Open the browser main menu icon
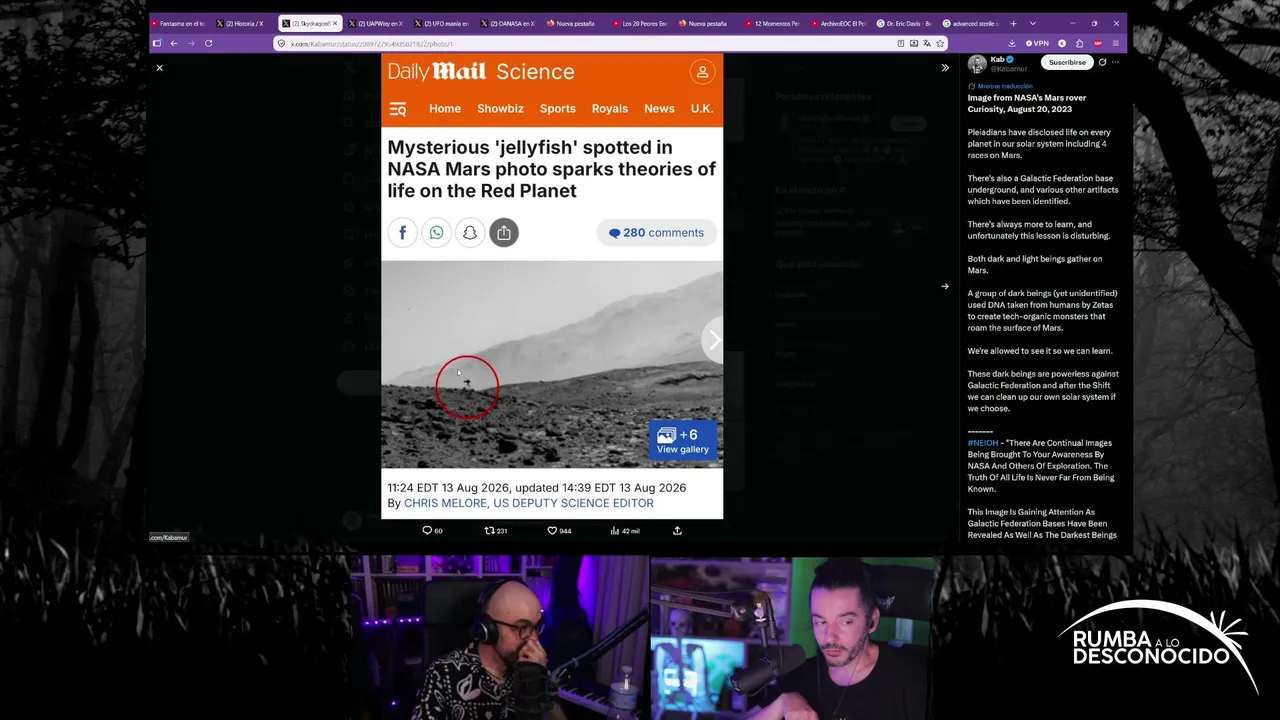 click(1116, 44)
